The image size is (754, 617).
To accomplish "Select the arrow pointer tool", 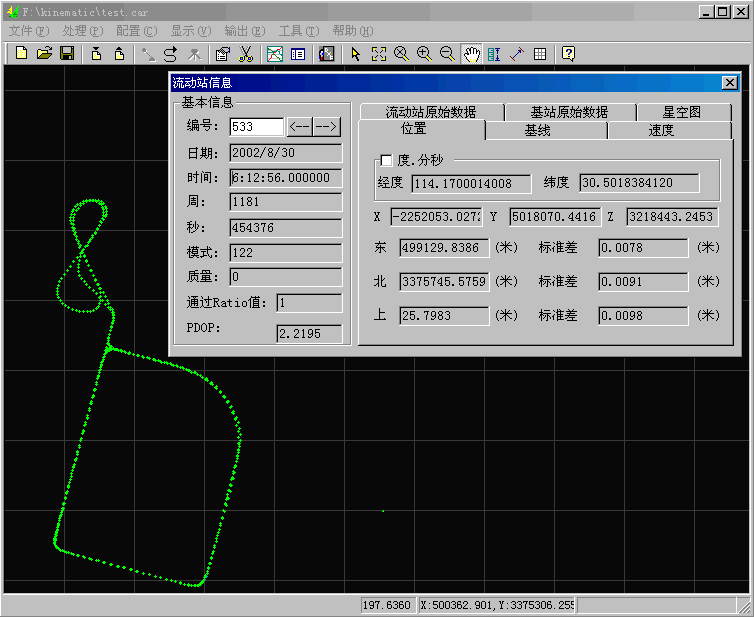I will point(356,54).
